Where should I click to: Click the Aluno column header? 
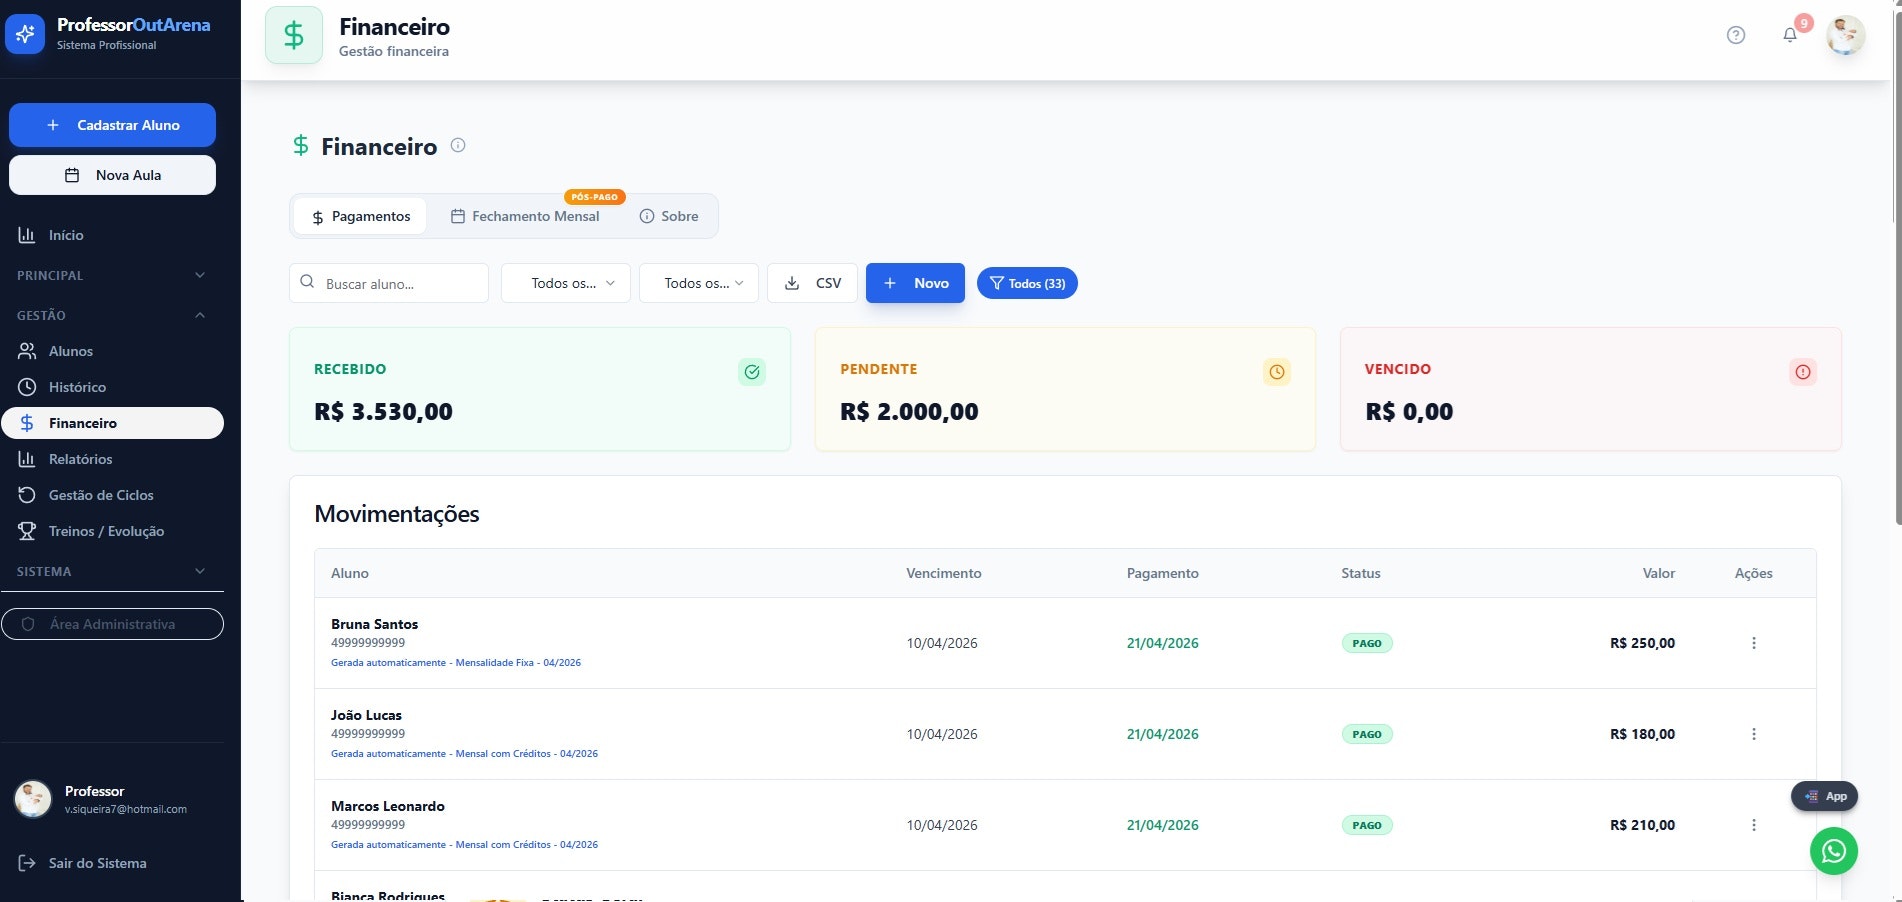pyautogui.click(x=350, y=573)
